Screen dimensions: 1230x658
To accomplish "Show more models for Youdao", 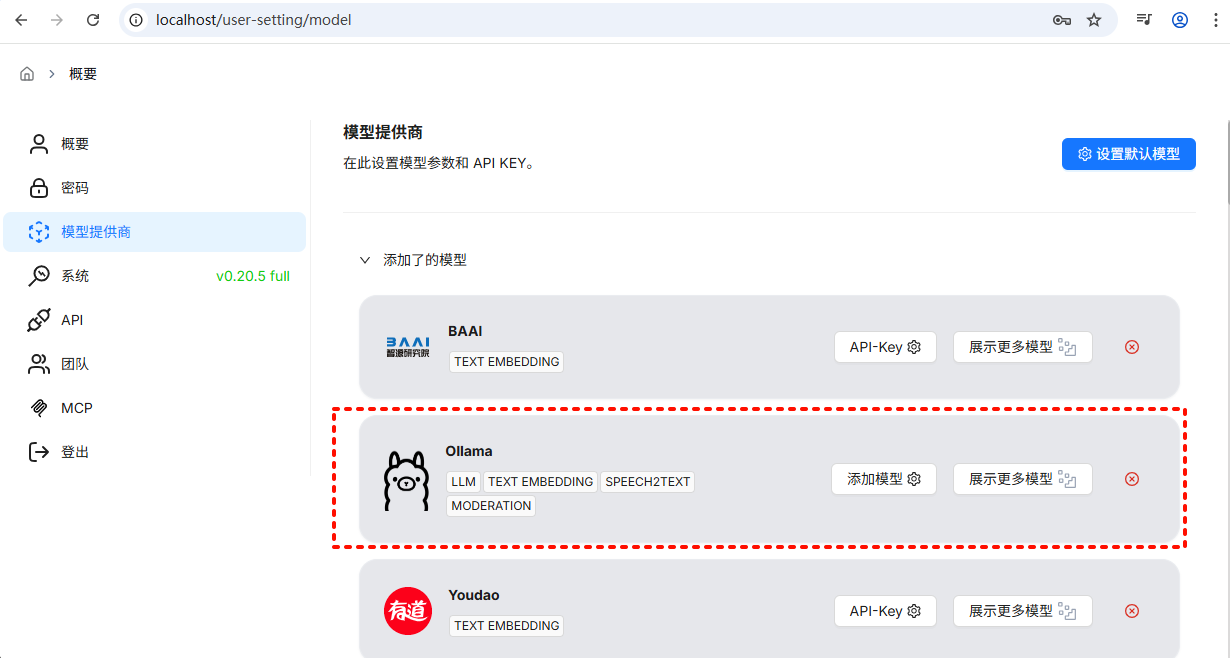I will 1022,611.
